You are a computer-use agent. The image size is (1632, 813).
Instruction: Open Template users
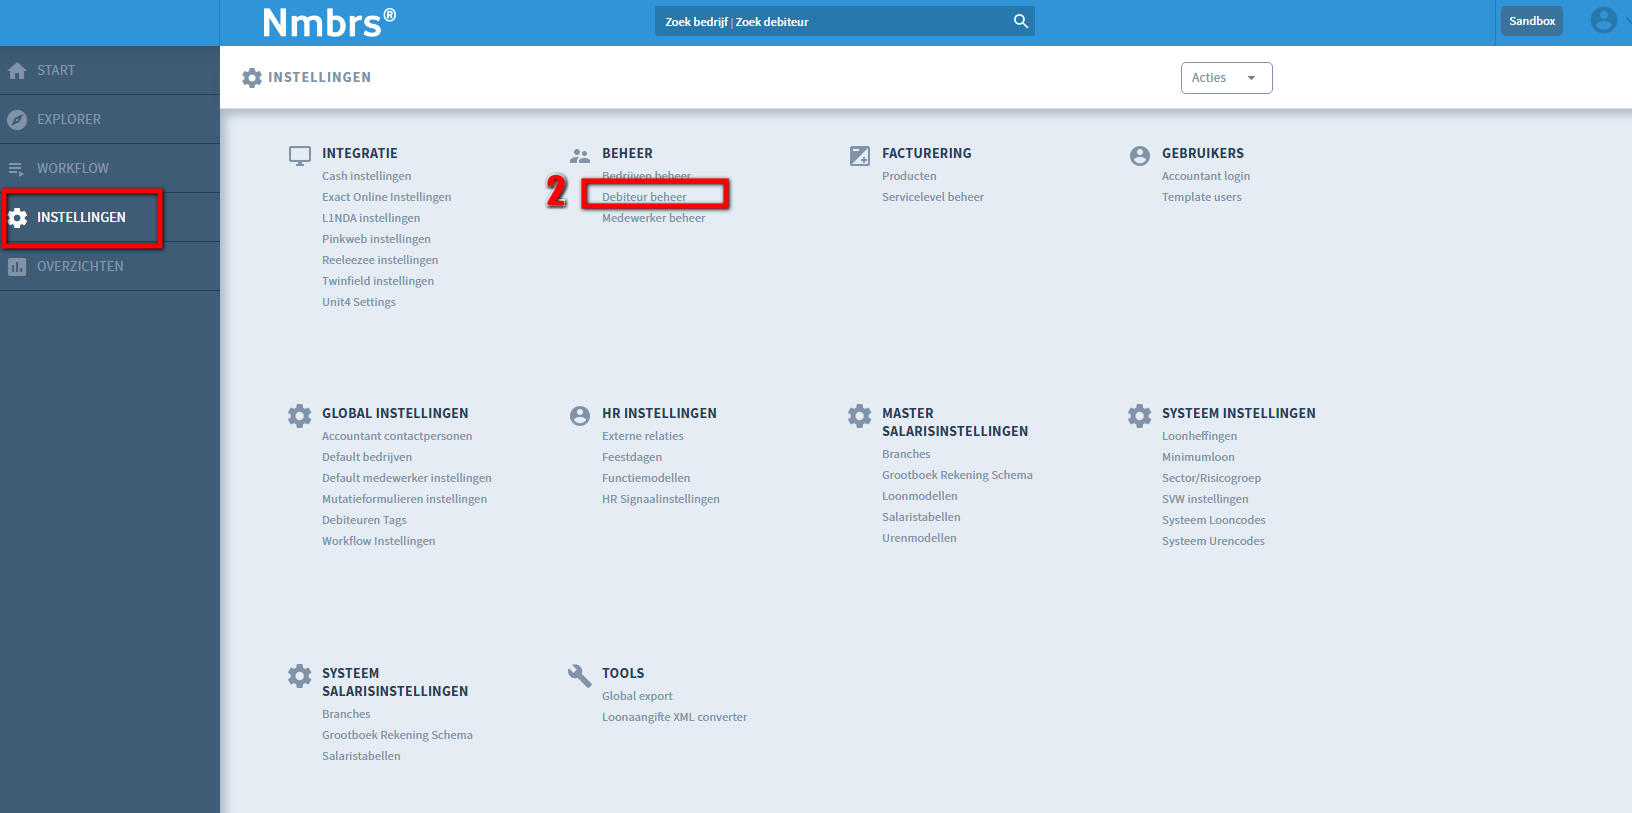(x=1202, y=197)
